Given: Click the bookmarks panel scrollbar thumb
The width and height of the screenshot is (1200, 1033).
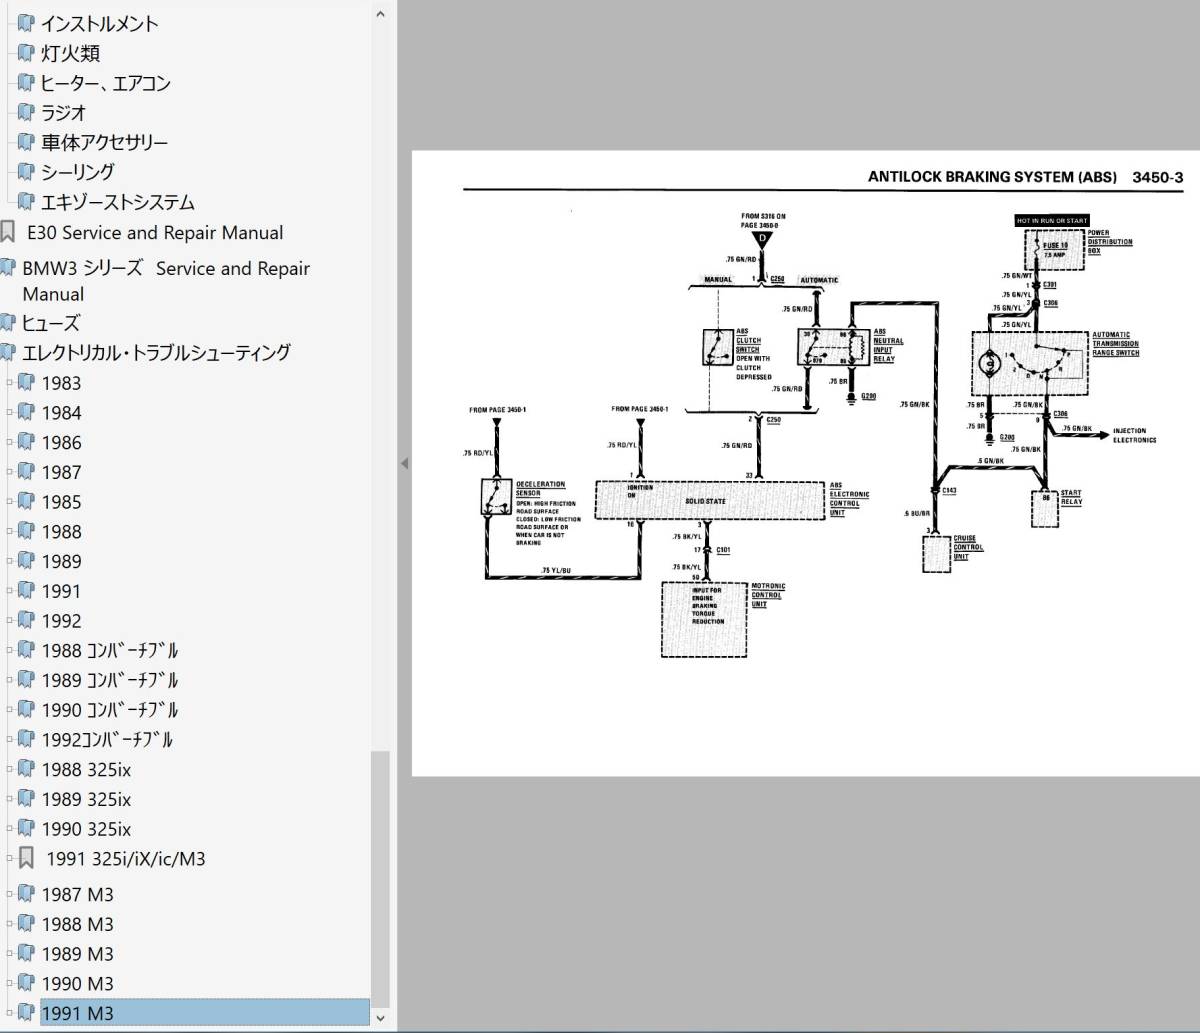Looking at the screenshot, I should coord(379,878).
